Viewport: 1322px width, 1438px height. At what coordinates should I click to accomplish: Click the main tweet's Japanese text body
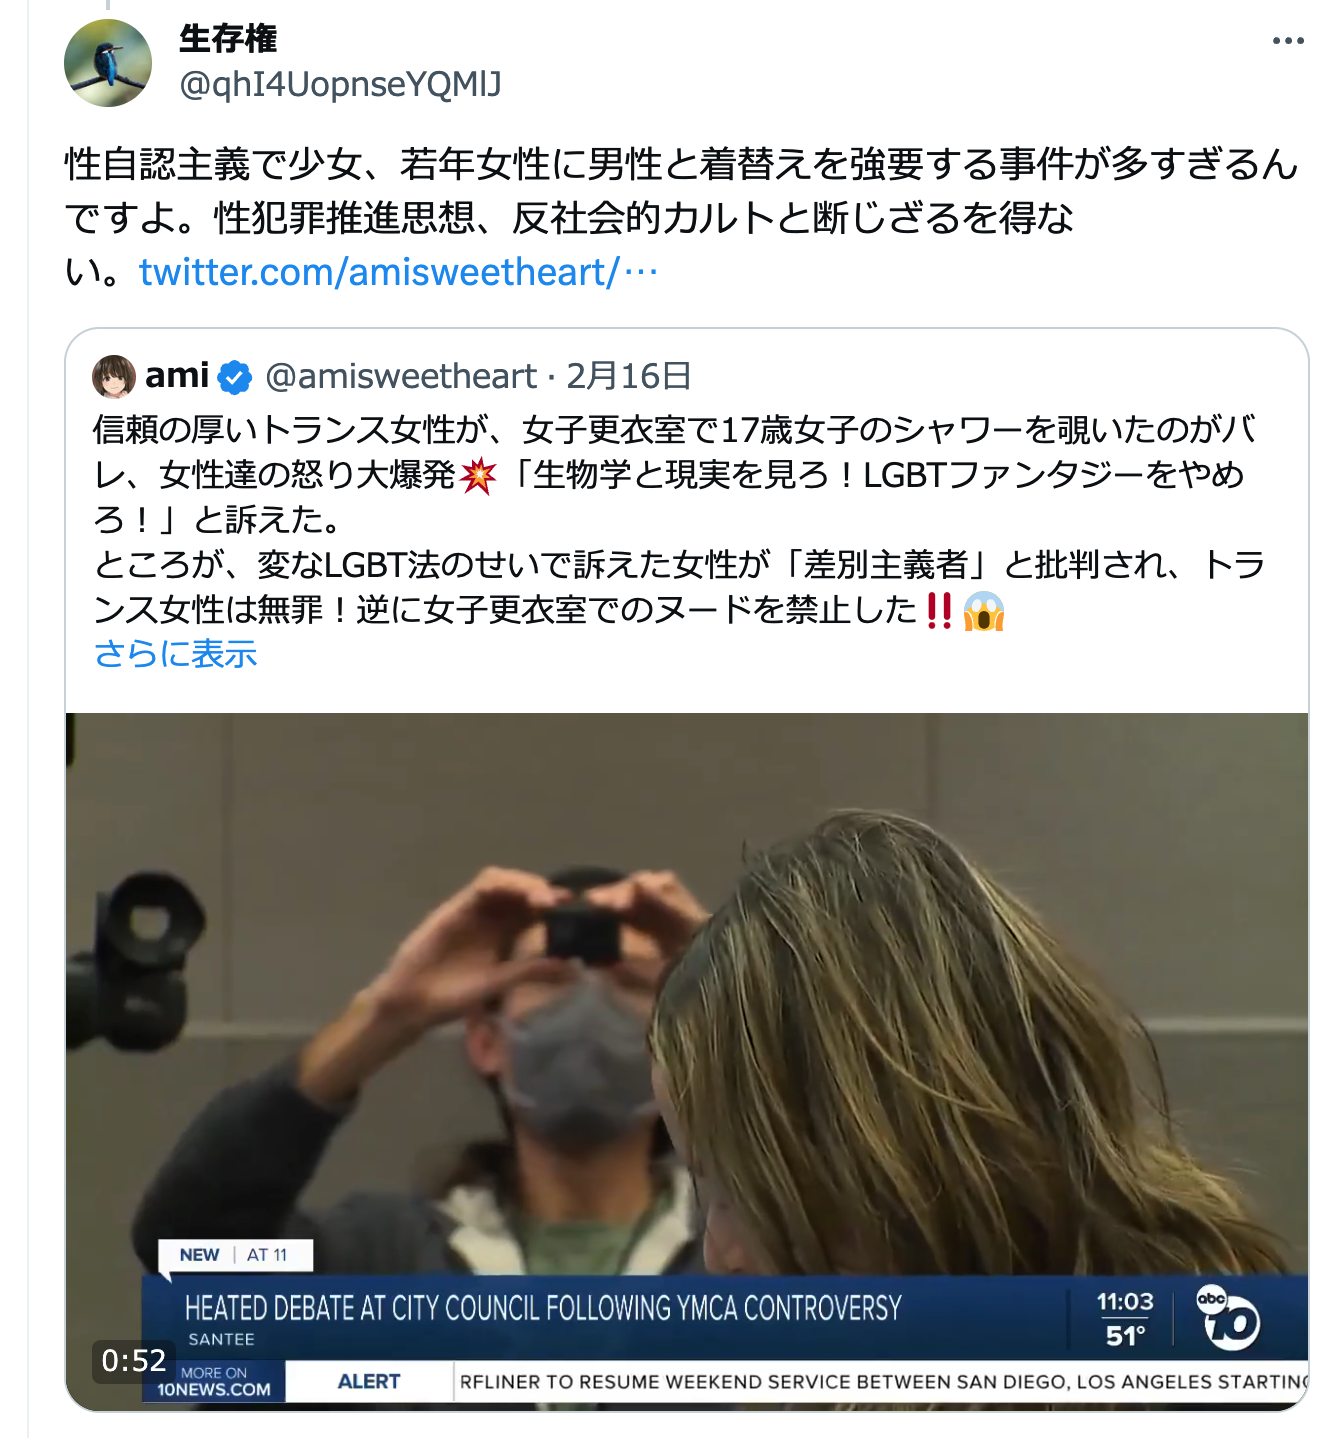coord(680,218)
